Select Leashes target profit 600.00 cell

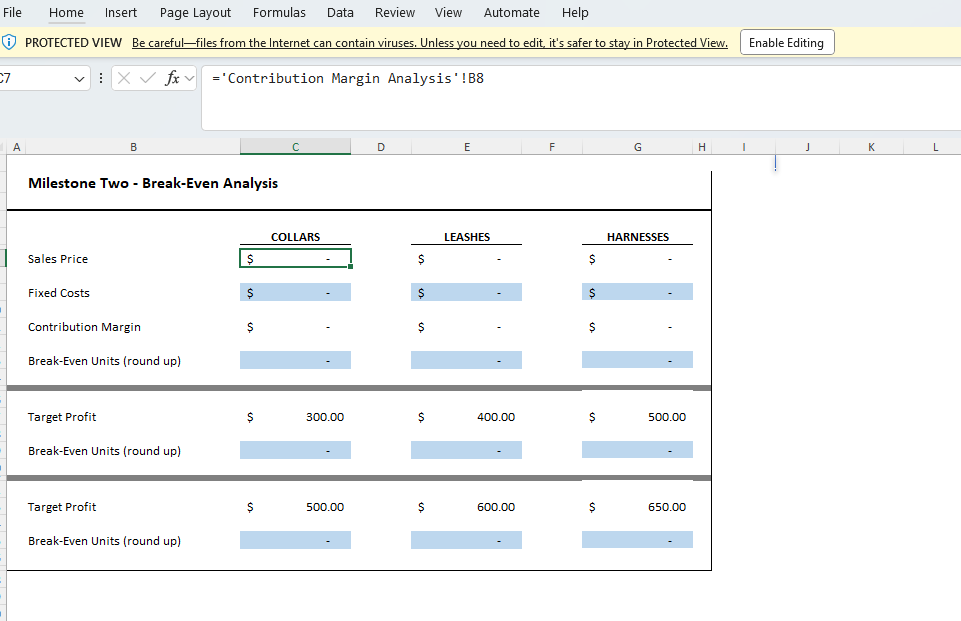tap(466, 507)
